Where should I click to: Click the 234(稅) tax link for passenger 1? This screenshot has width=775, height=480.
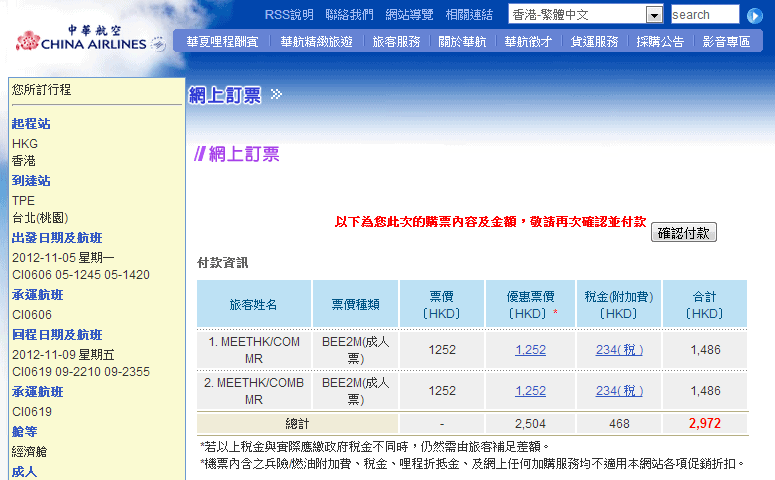point(619,349)
